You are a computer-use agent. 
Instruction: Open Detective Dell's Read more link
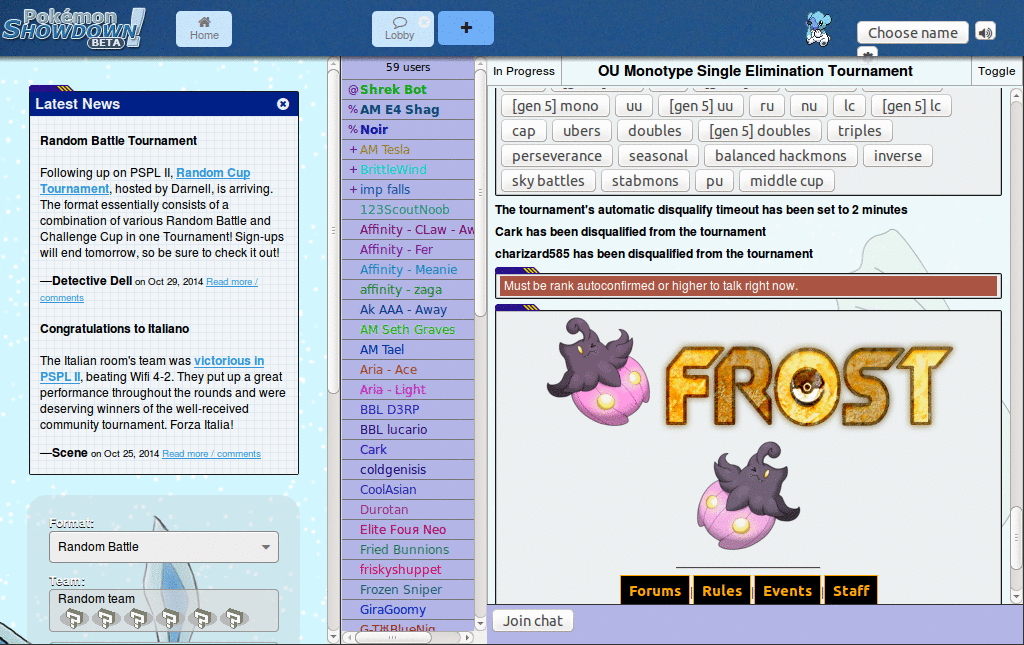pos(149,290)
